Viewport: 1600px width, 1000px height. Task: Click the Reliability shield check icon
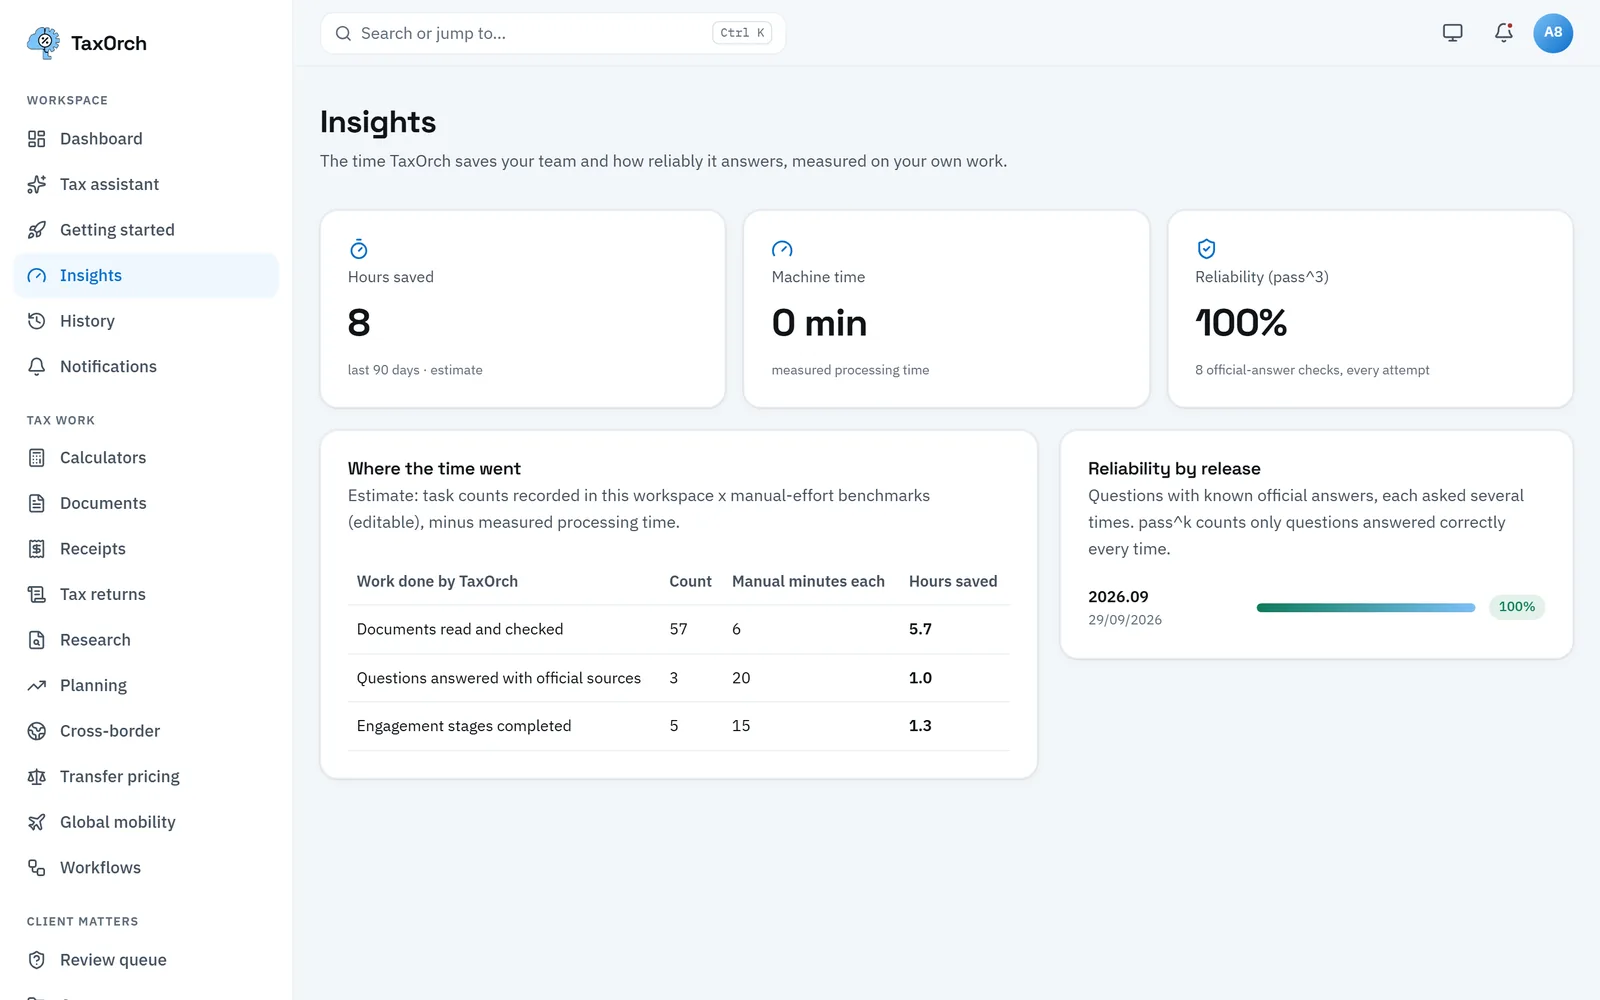coord(1206,249)
